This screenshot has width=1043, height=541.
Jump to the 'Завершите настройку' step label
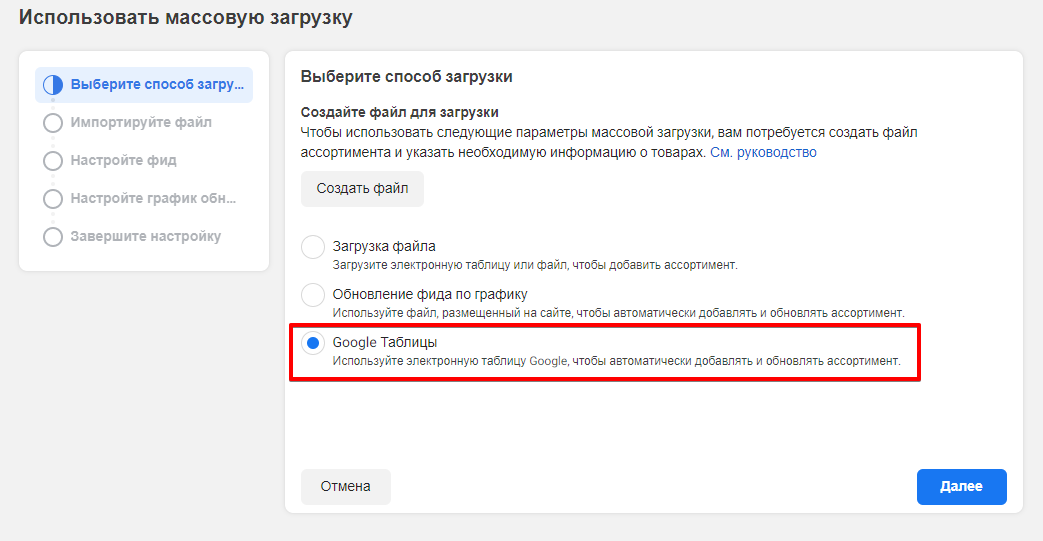146,236
